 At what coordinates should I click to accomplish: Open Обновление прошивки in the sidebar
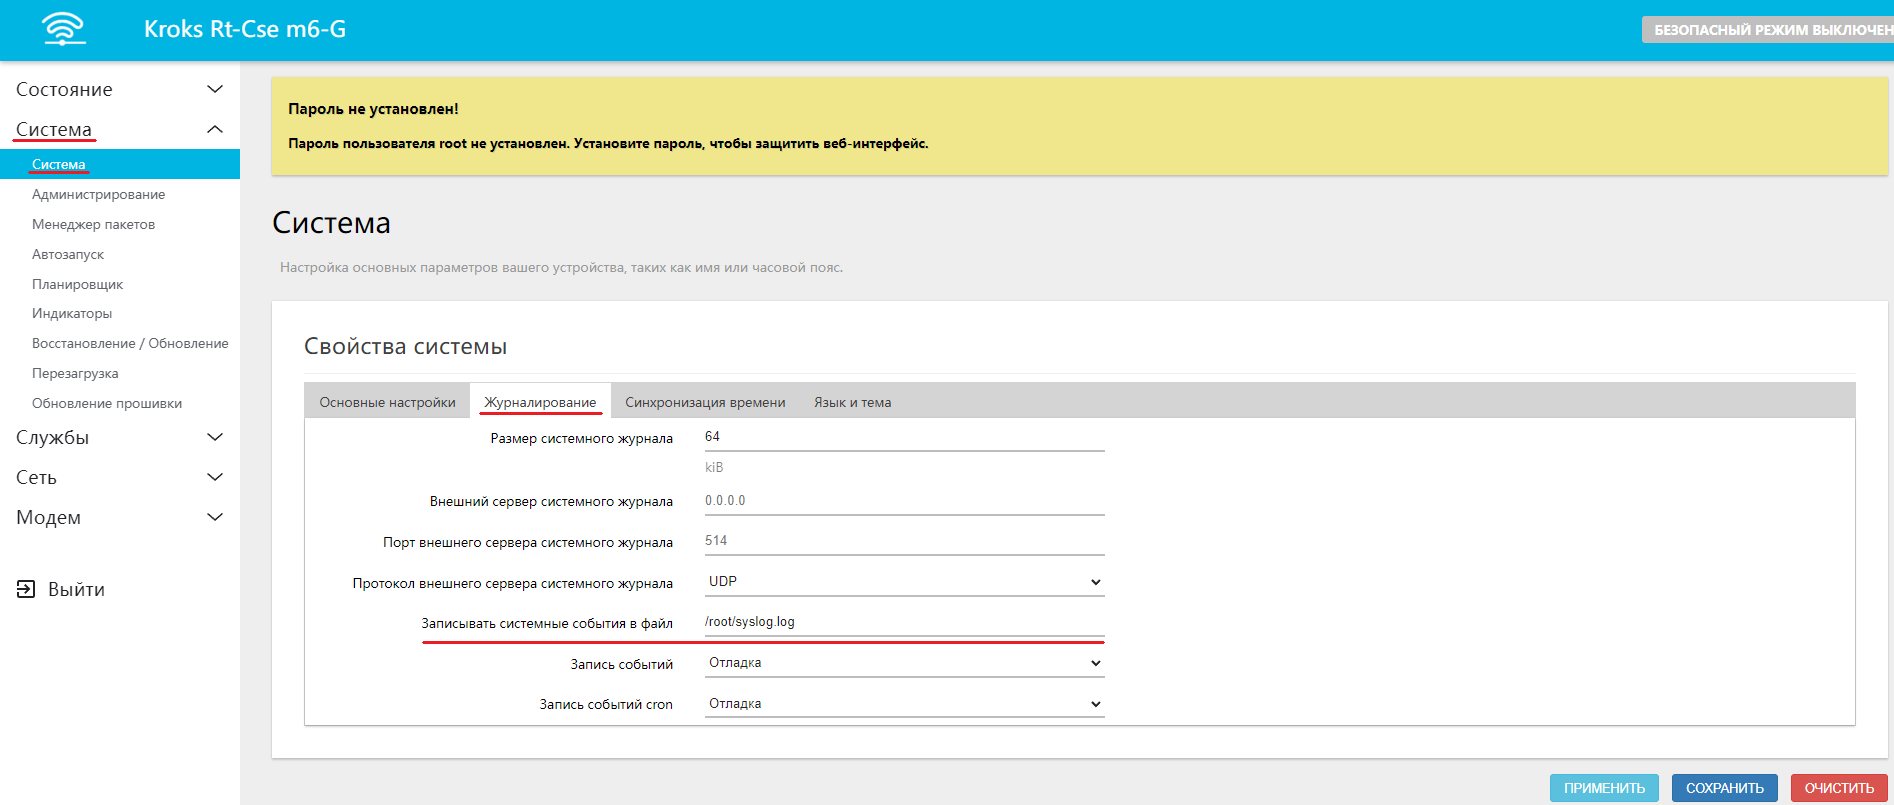pyautogui.click(x=107, y=403)
